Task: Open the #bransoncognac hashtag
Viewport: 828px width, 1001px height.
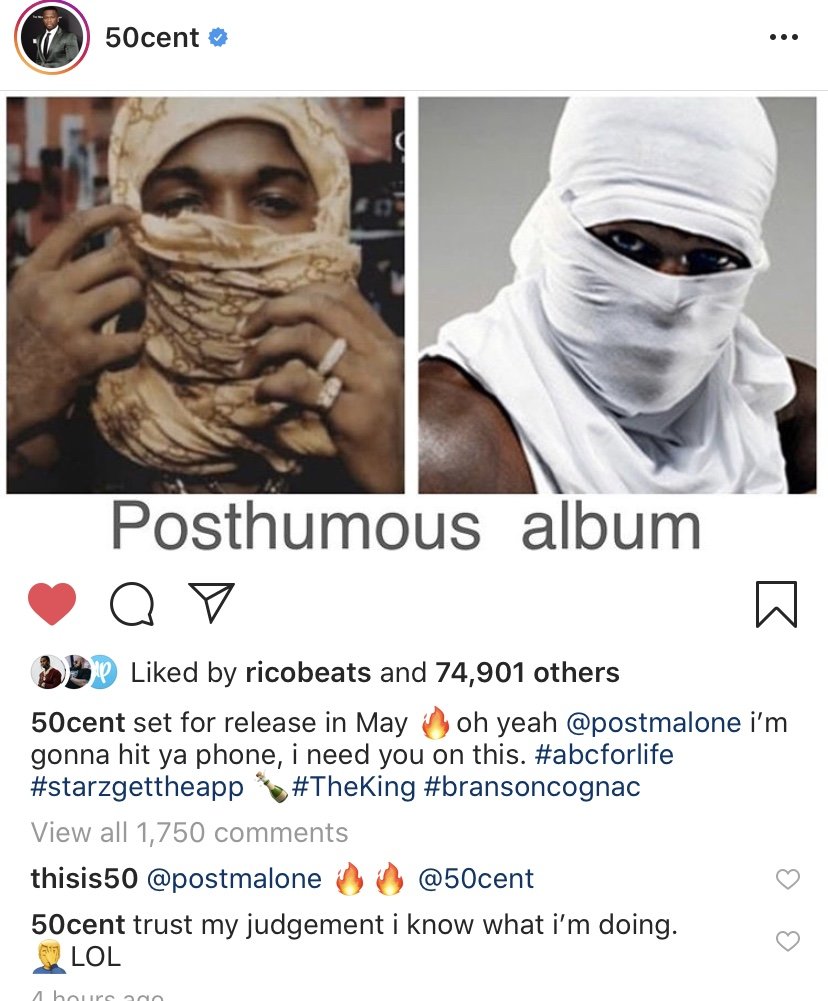Action: (x=532, y=786)
